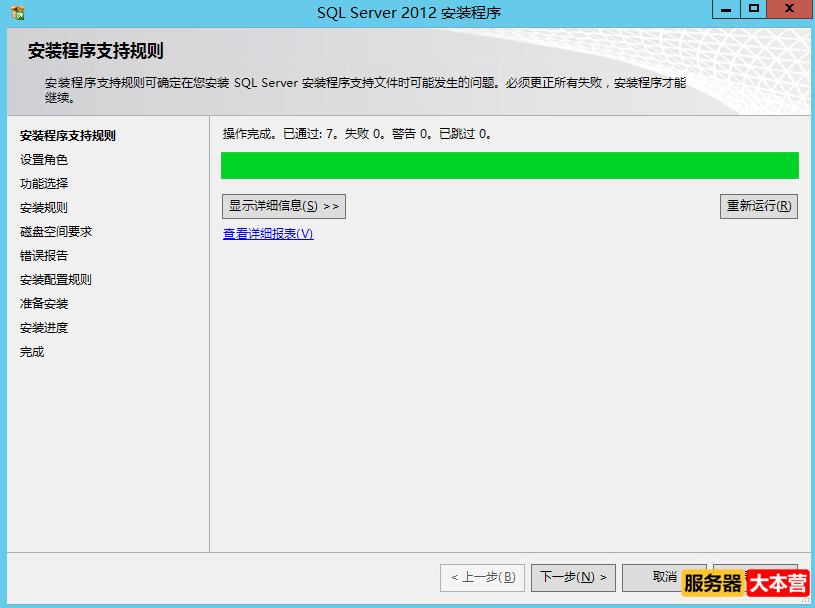
Task: Select the 安装配置规则 step in the sidebar
Action: point(56,280)
